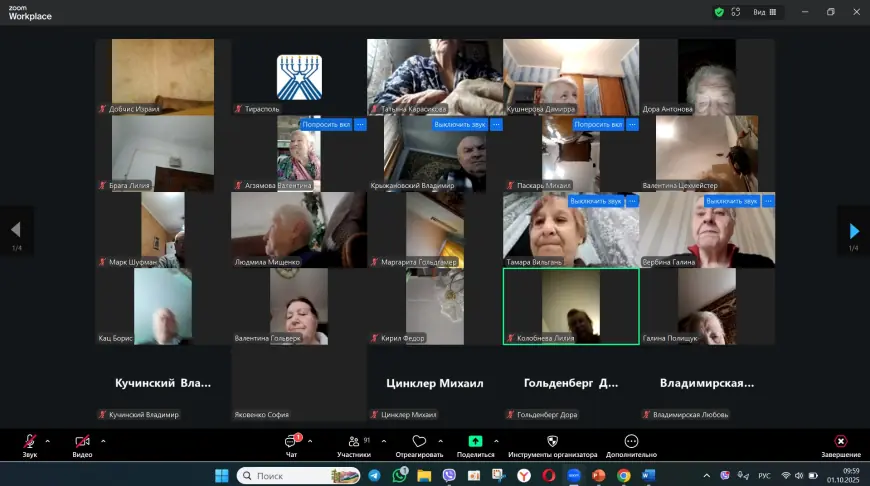Open the Chat panel icon

(x=292, y=441)
